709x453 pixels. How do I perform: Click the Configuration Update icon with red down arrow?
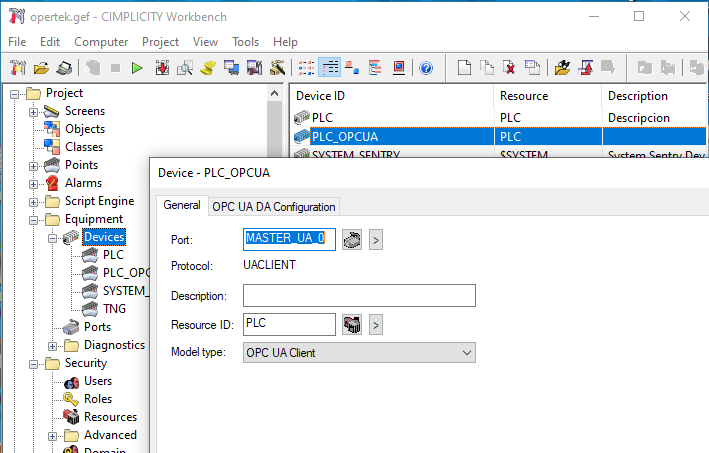coord(162,68)
